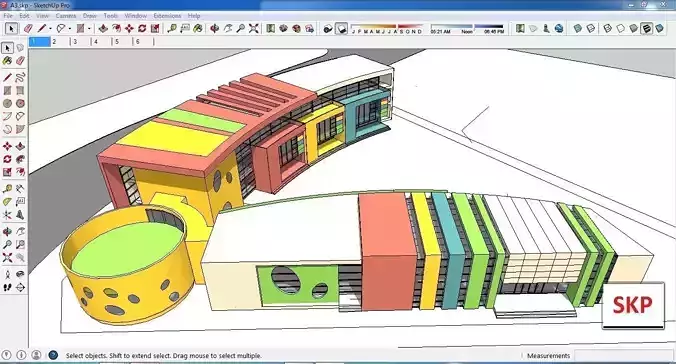Expand the shape tool dropdown arrow
The image size is (676, 364).
click(89, 29)
